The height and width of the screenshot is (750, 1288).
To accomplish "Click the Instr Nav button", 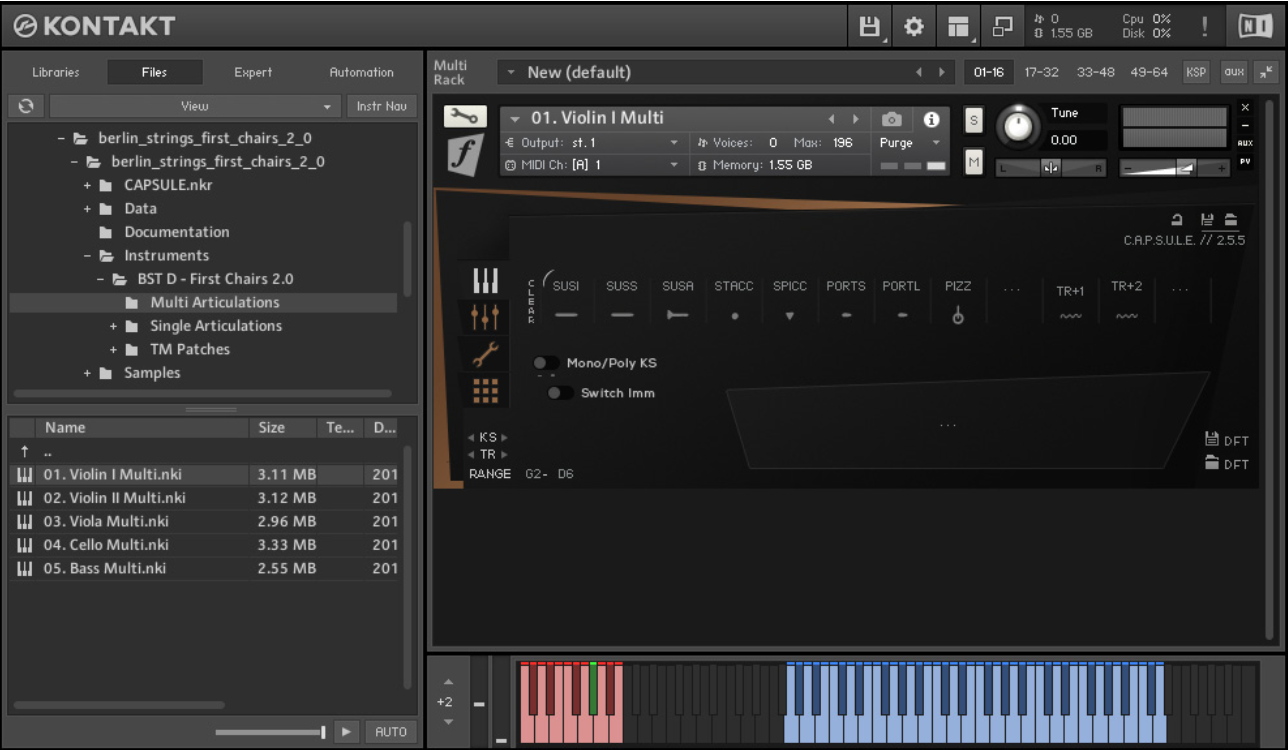I will tap(382, 106).
